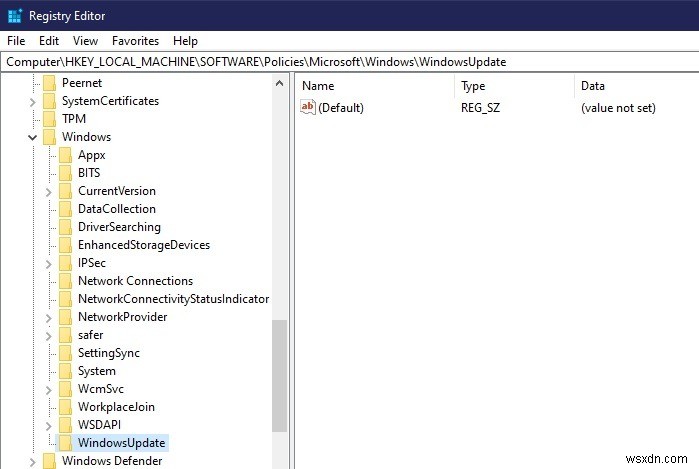Select the NetworkConnectivityStatusIndicator key label
Viewport: 699px width, 469px height.
173,299
